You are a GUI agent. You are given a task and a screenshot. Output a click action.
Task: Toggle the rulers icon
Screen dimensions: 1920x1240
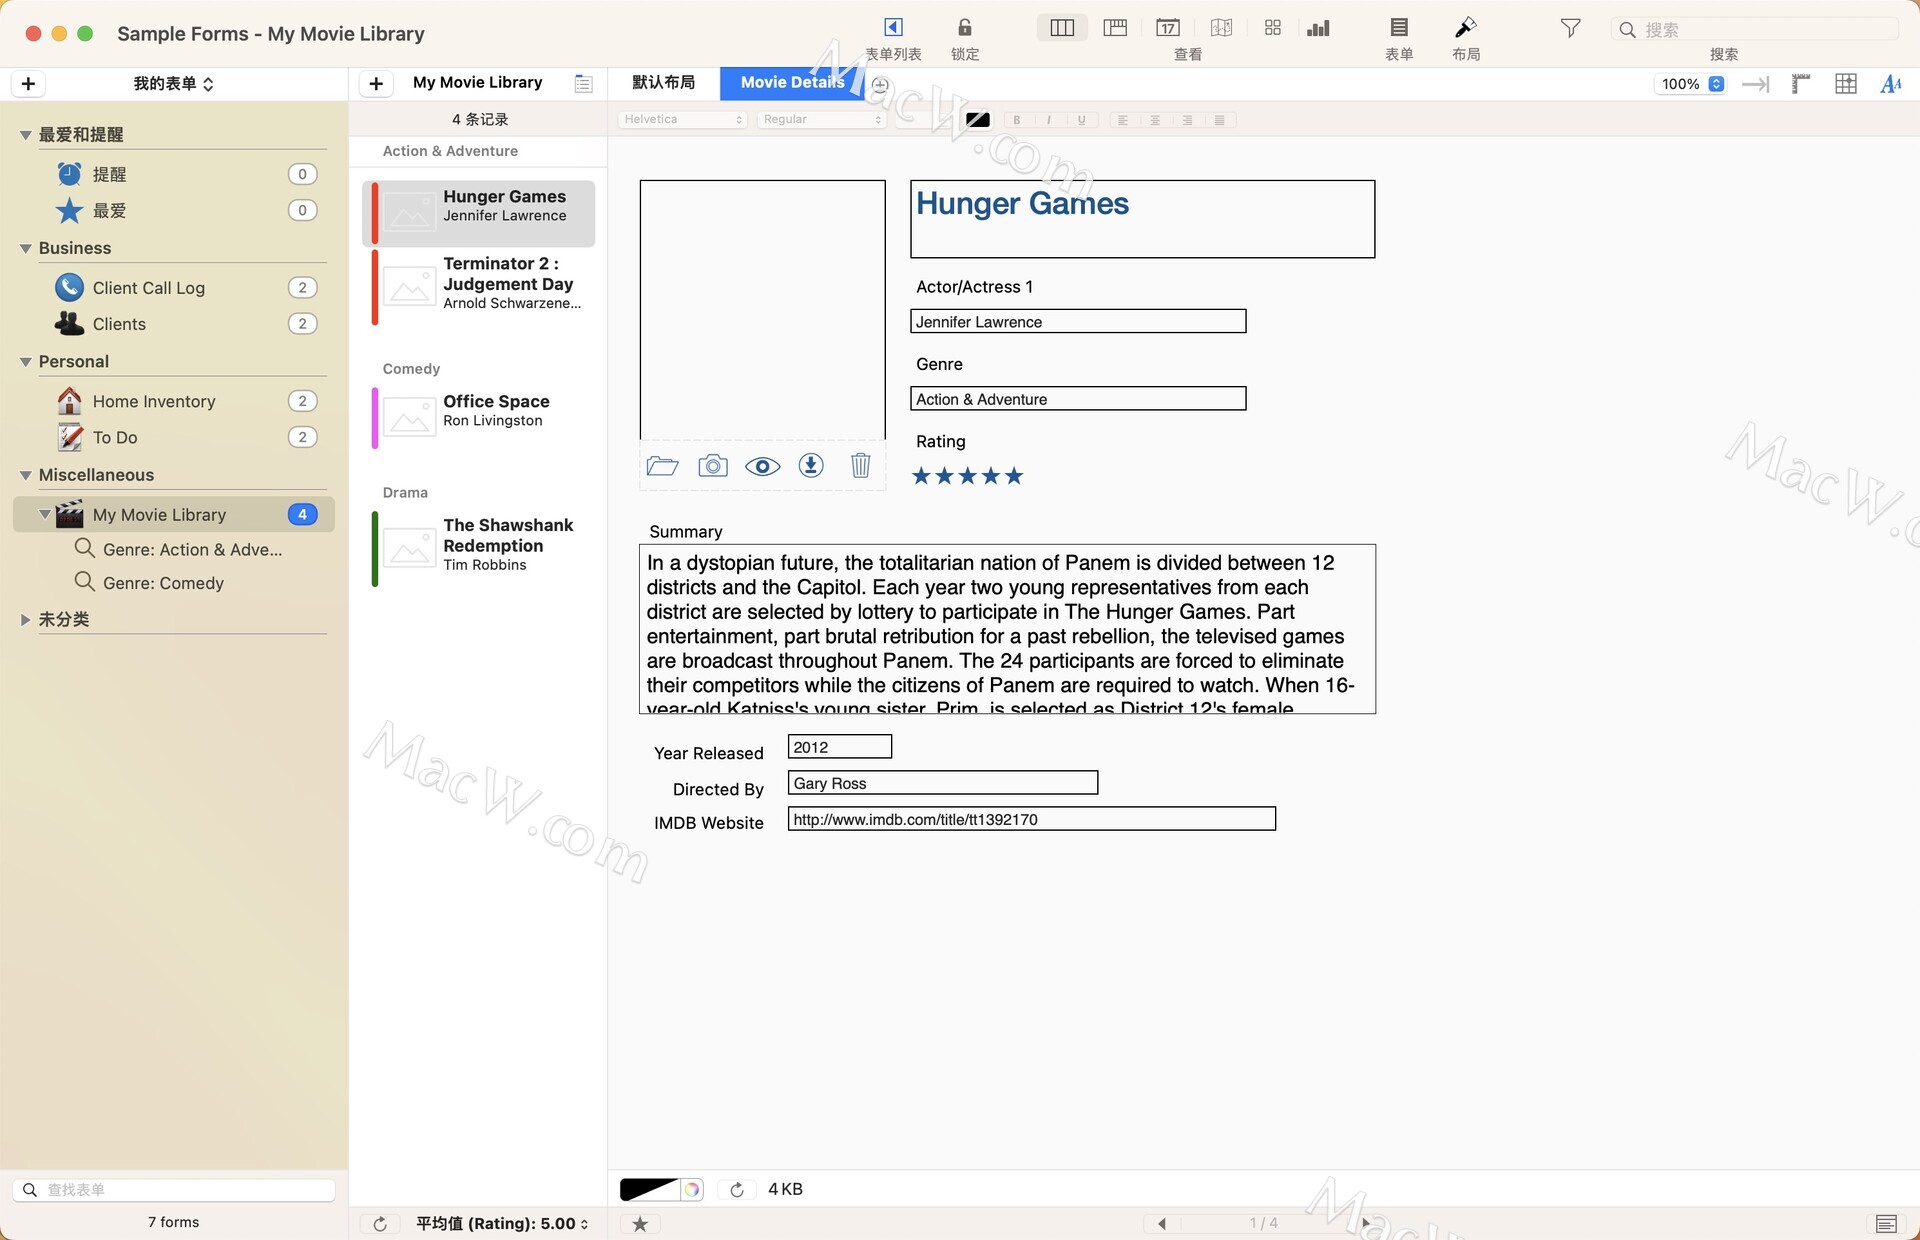point(1800,84)
